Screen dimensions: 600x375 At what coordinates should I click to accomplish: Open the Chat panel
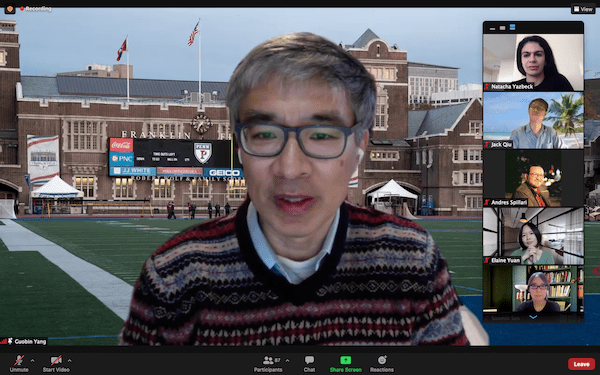(309, 364)
